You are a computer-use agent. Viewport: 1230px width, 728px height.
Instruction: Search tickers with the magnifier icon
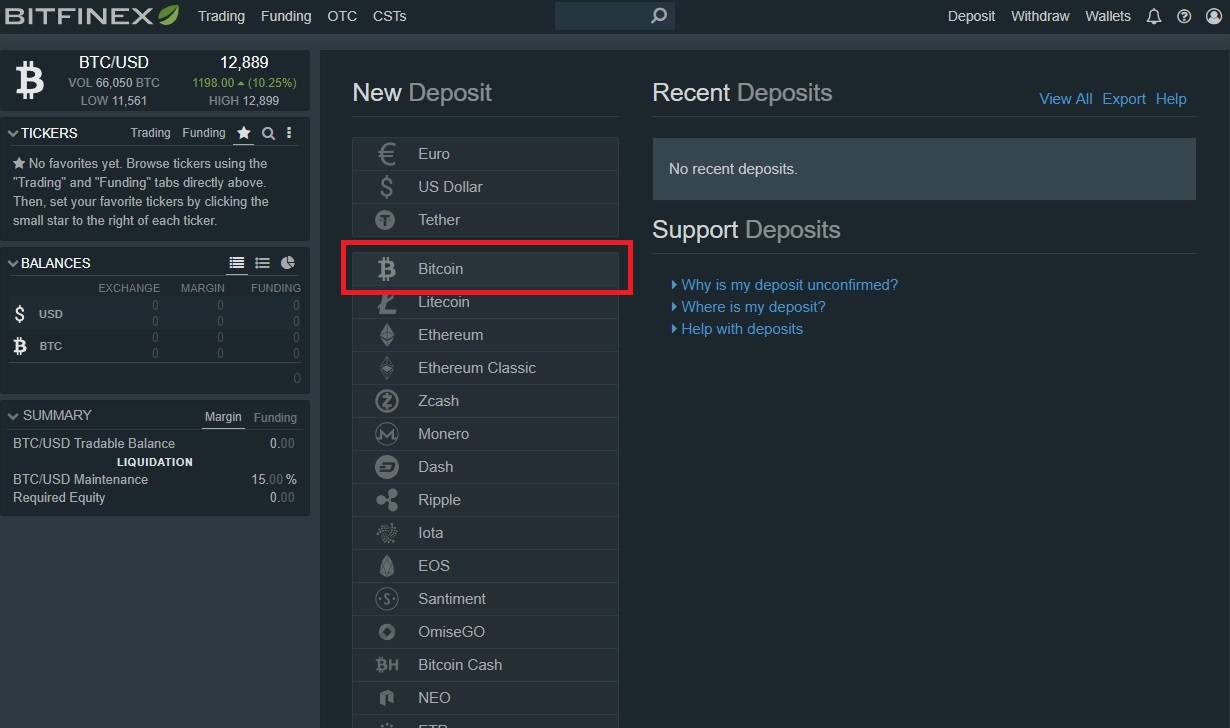tap(268, 133)
